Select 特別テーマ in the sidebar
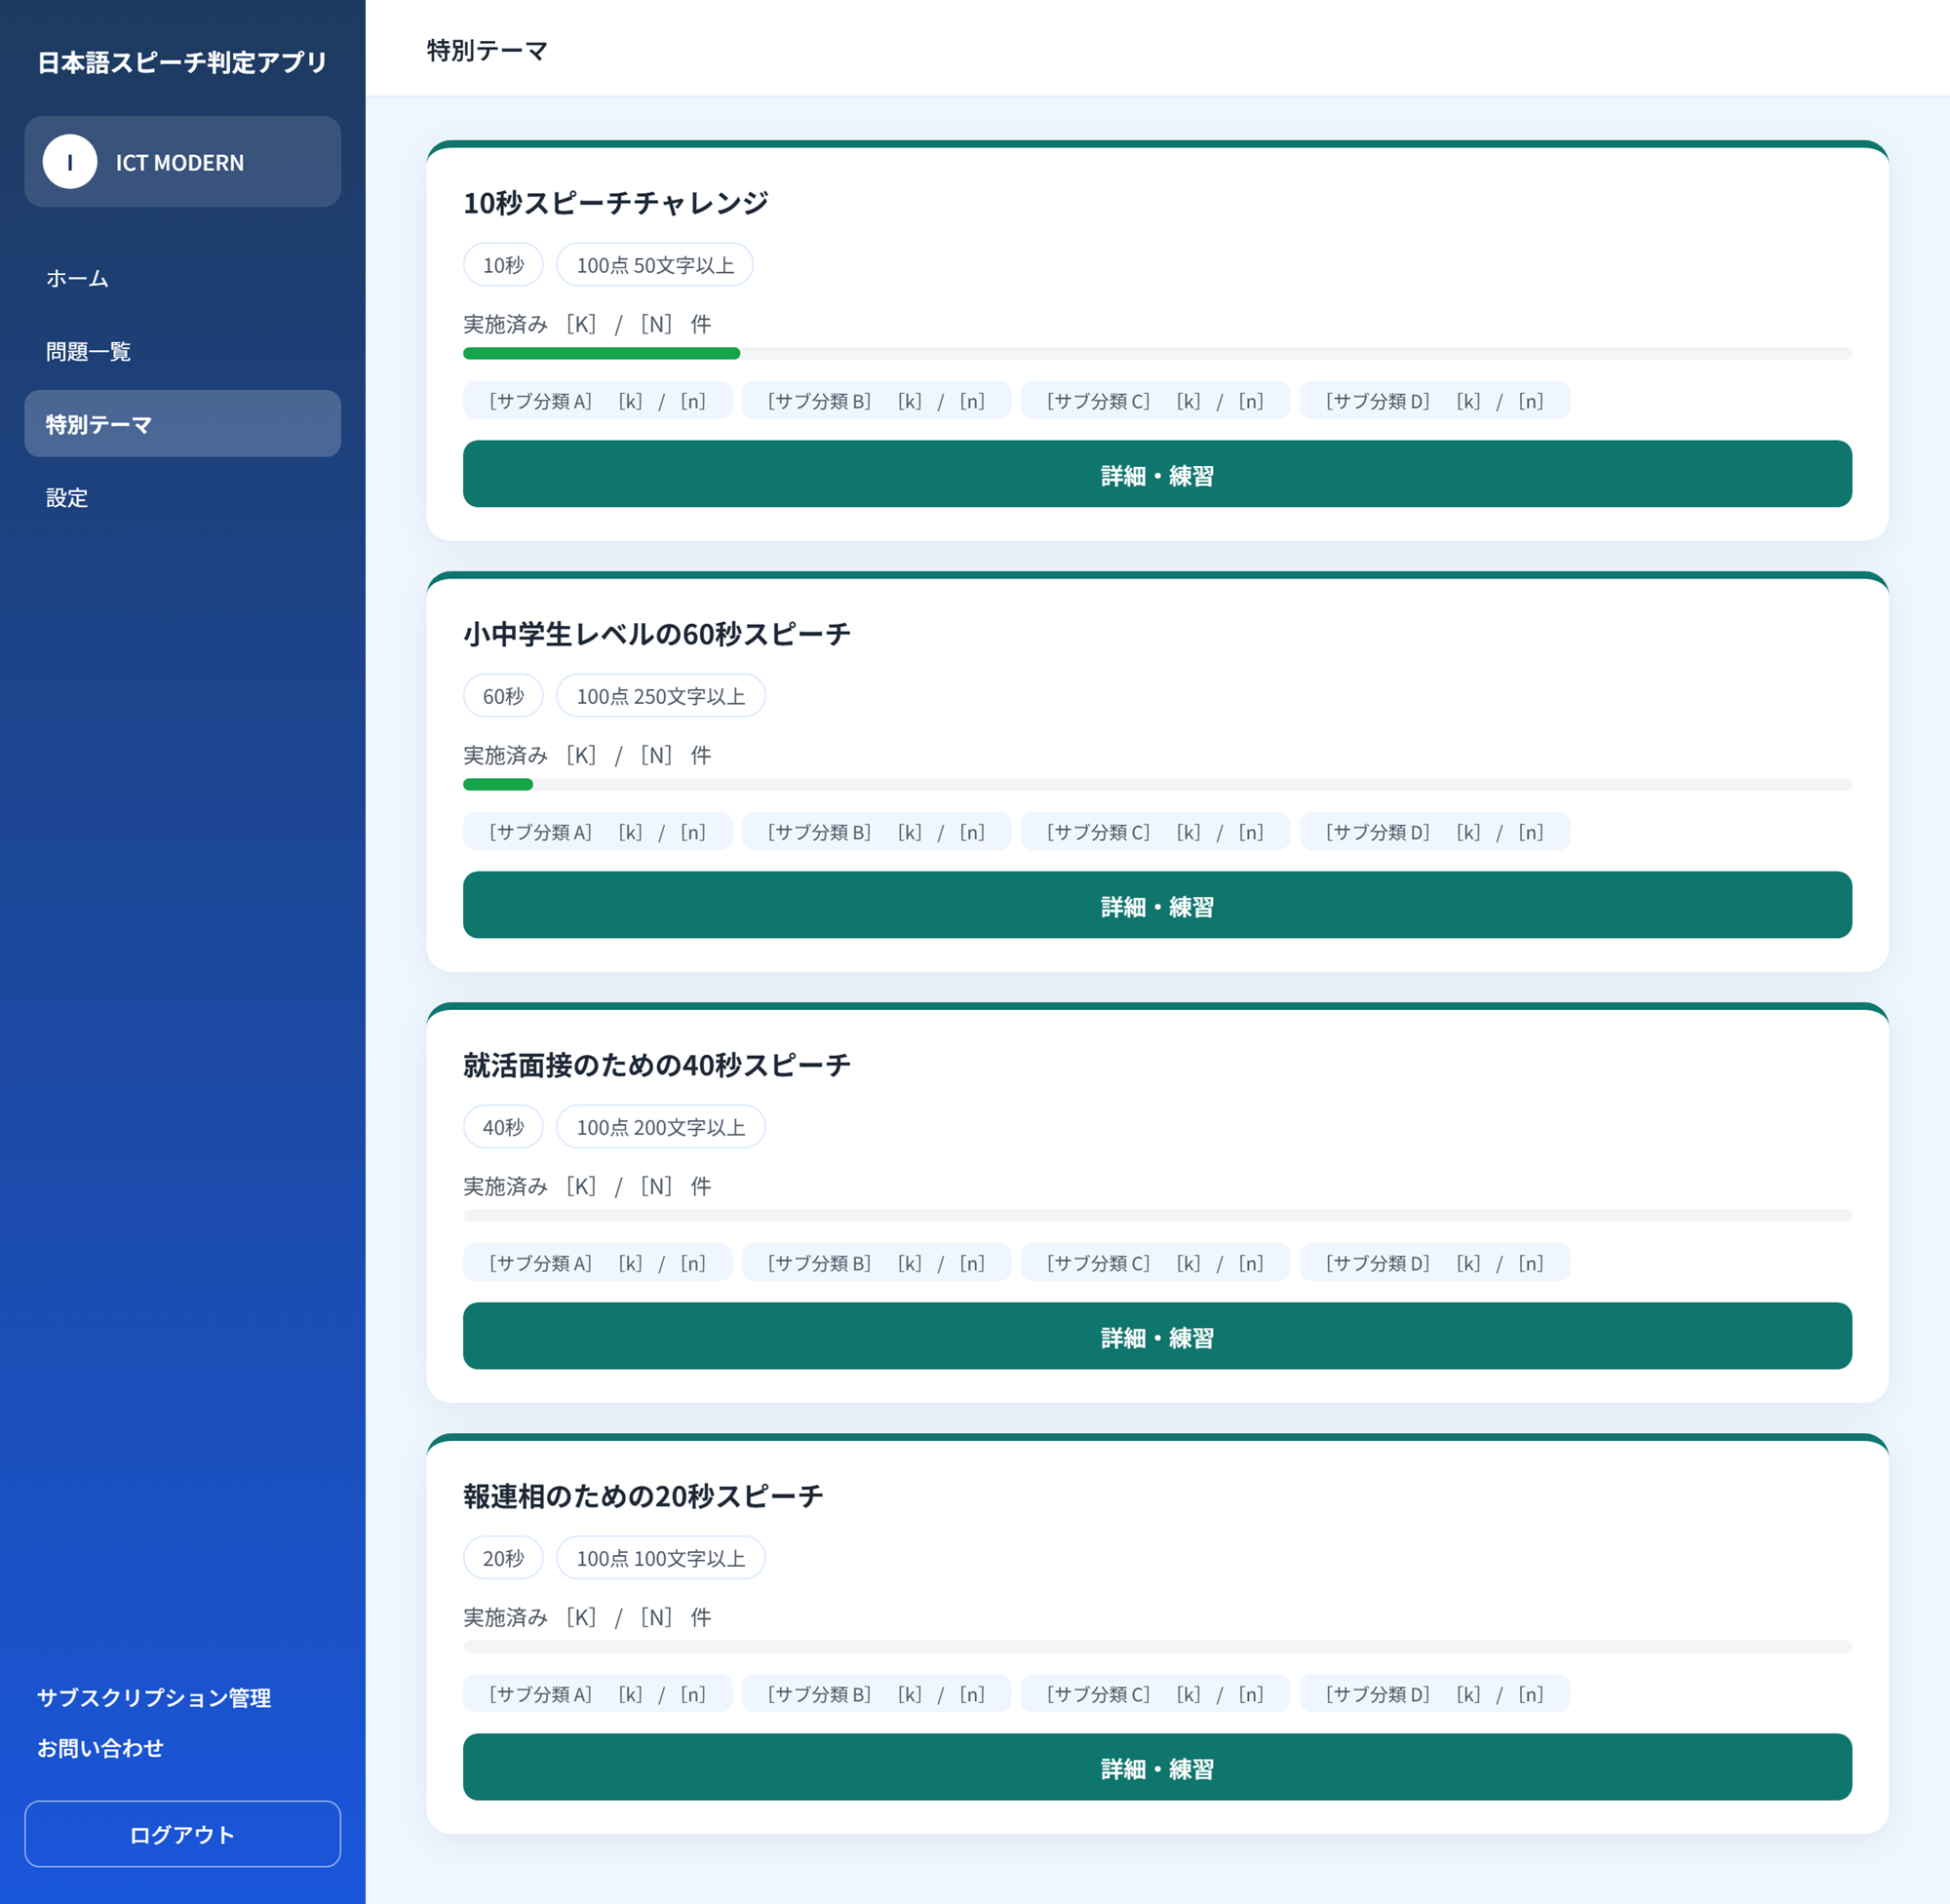The width and height of the screenshot is (1950, 1904). 182,424
